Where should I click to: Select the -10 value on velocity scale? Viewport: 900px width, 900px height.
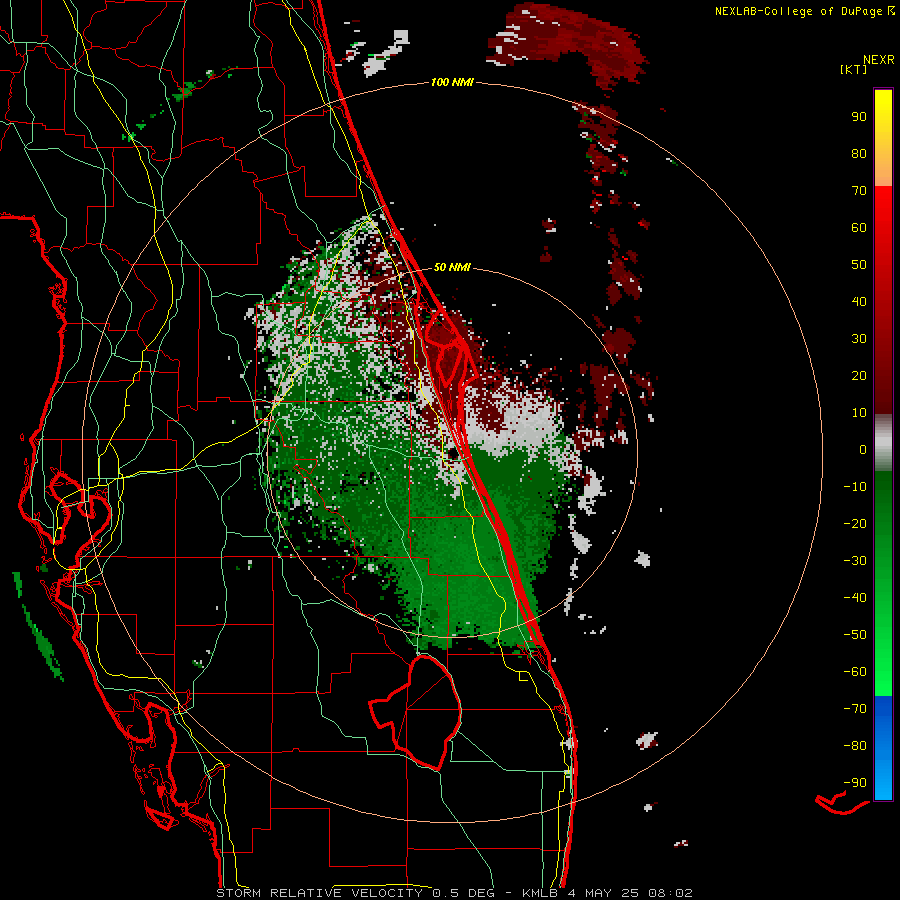click(855, 487)
